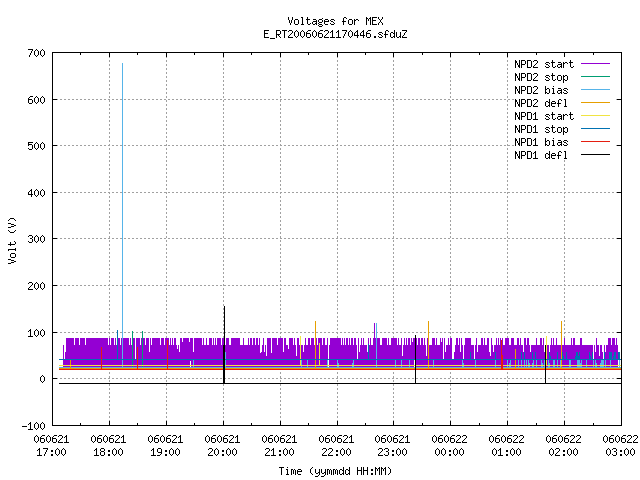Click the 500 y-axis tick label

pyautogui.click(x=36, y=146)
